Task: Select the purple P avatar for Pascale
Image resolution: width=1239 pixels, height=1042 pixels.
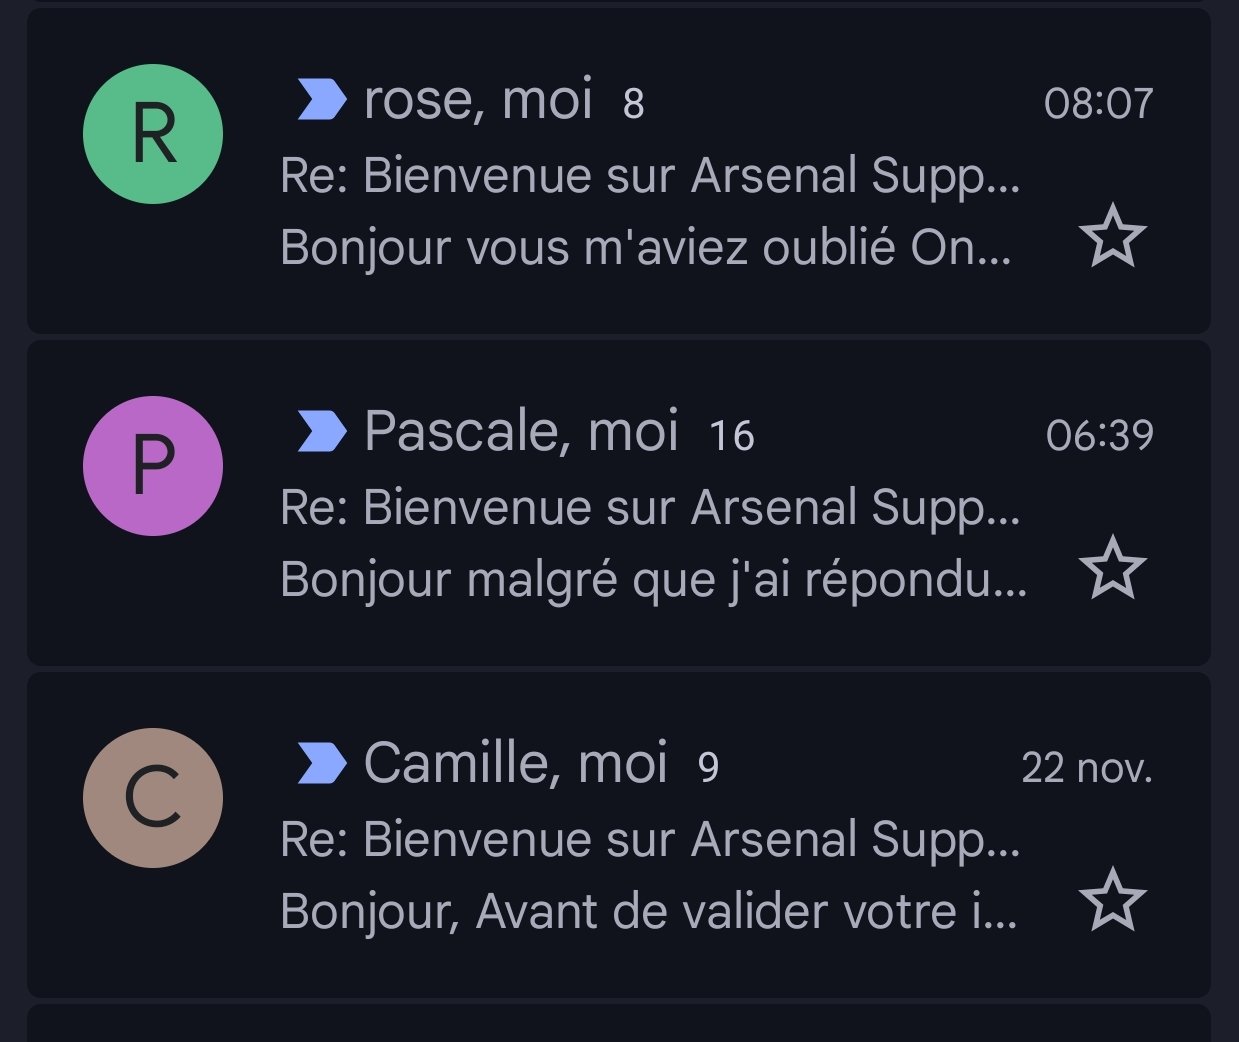Action: pos(153,466)
